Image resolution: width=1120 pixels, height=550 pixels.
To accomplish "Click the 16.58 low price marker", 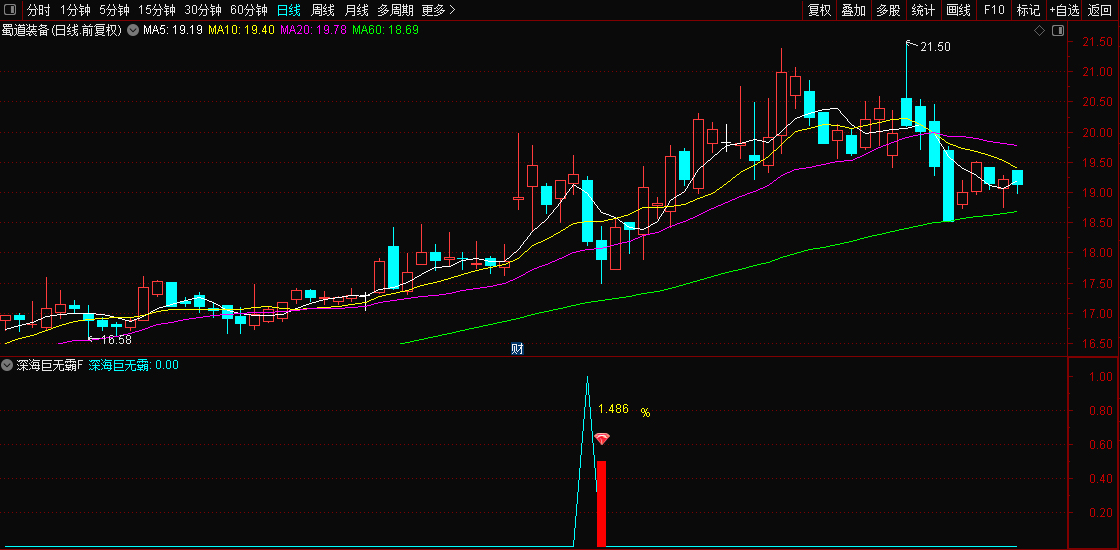I will (116, 340).
